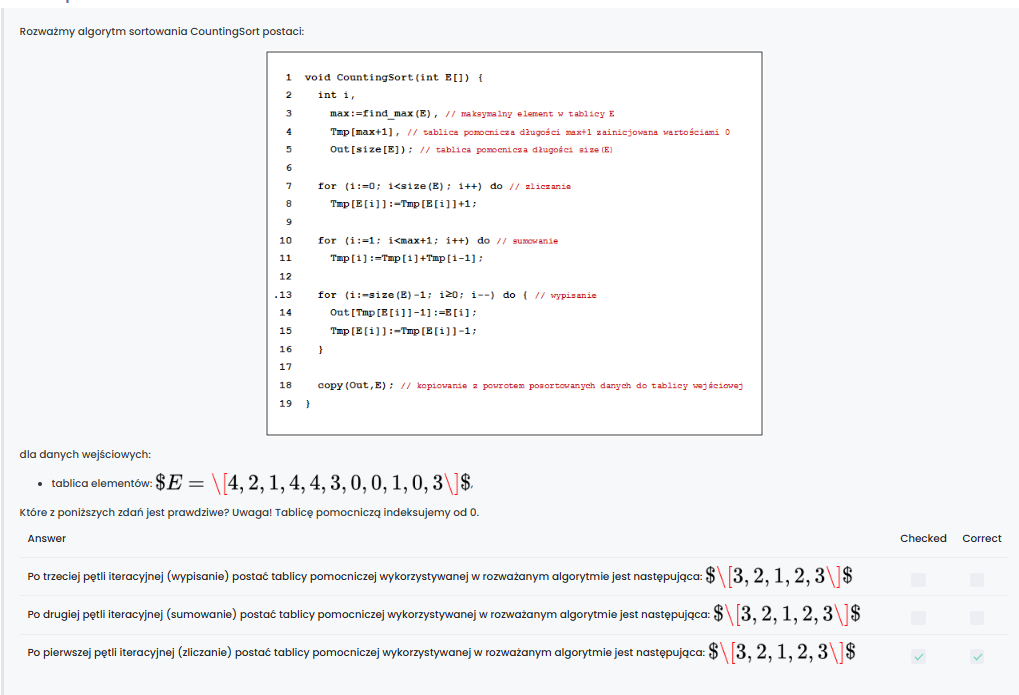
Task: Click the copy(Out,E) code line
Action: coord(355,385)
